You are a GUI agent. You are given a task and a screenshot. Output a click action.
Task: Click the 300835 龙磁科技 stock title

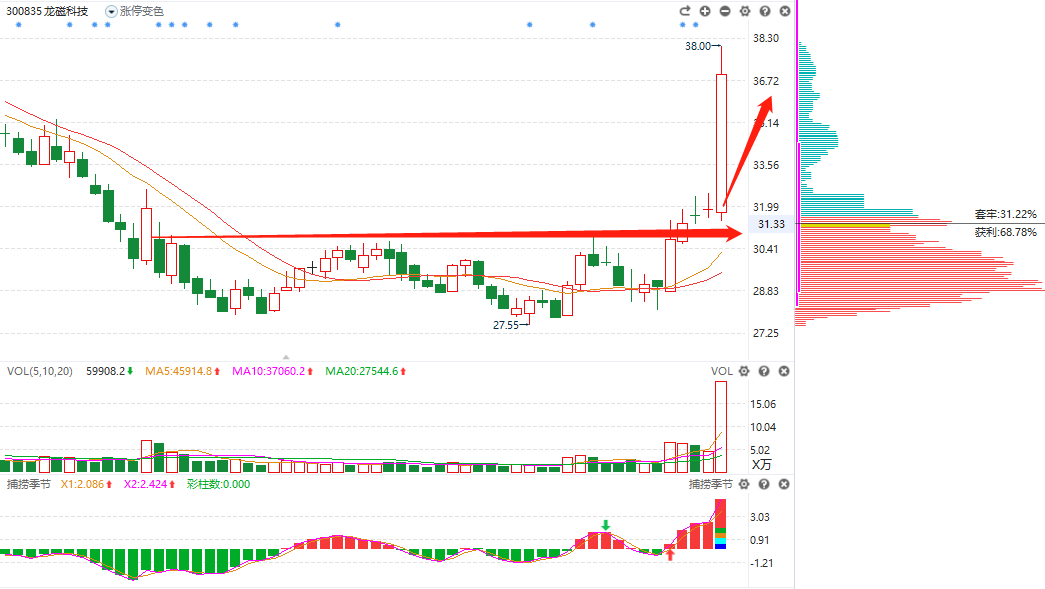(46, 11)
